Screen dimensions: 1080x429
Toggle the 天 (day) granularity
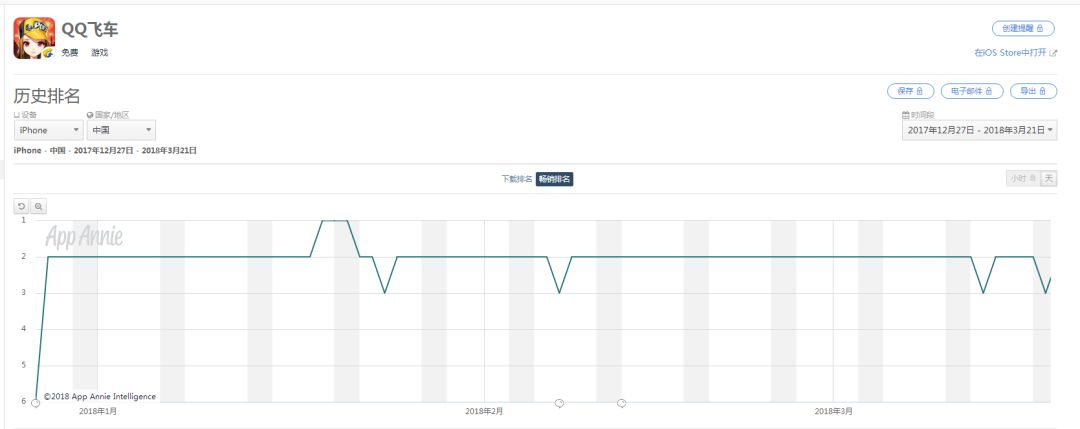(x=1048, y=178)
